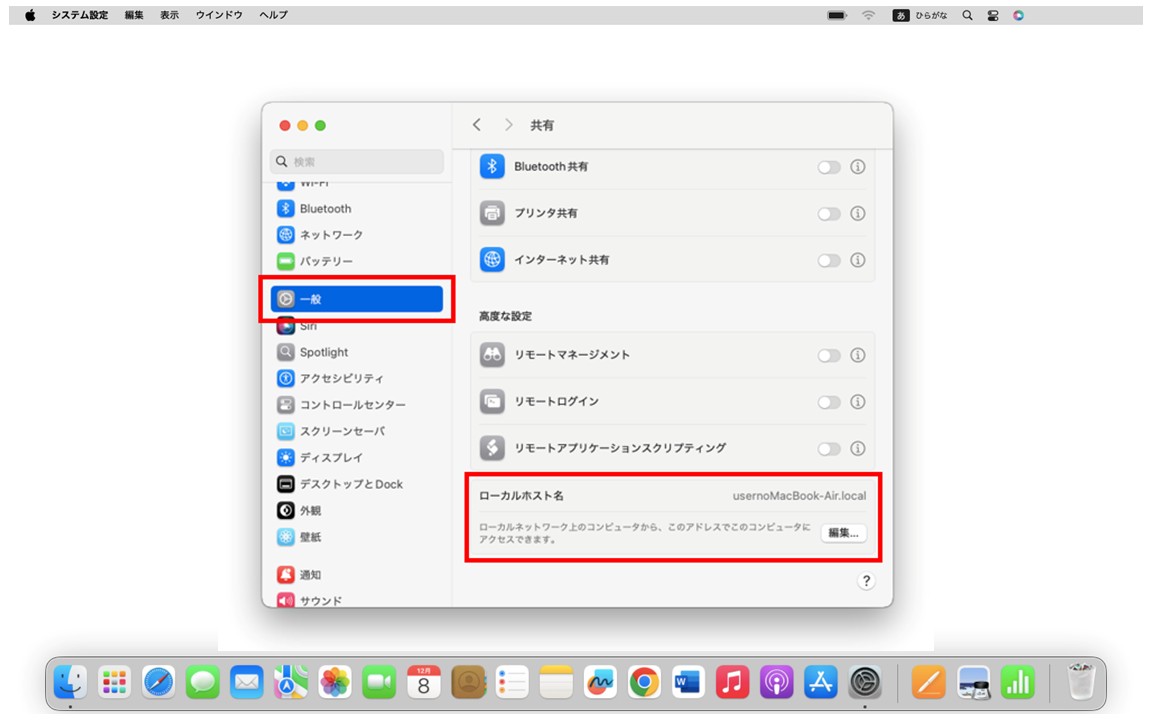Enable リモートログイン

829,402
